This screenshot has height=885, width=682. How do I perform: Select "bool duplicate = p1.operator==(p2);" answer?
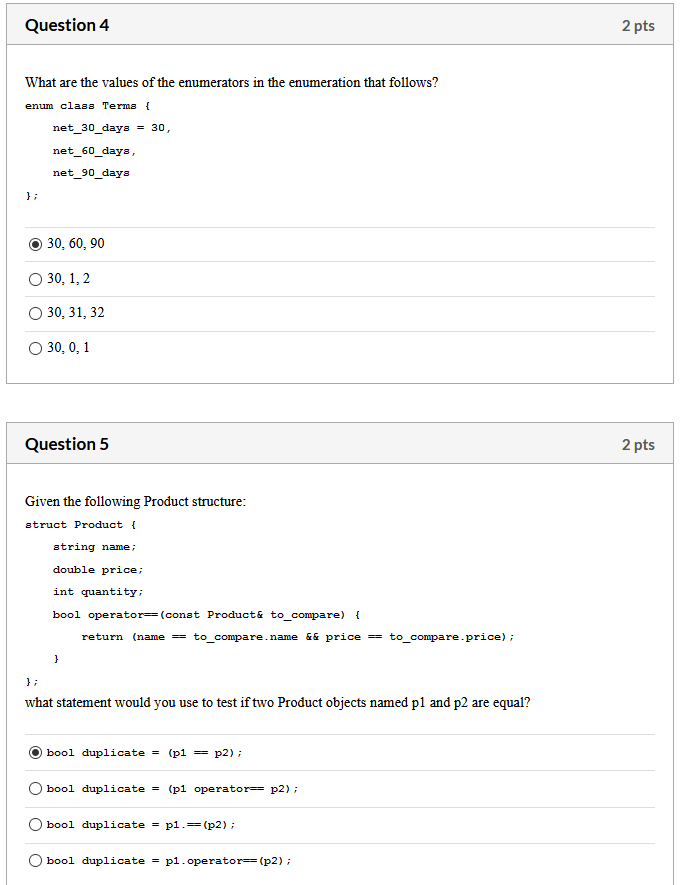pyautogui.click(x=35, y=860)
